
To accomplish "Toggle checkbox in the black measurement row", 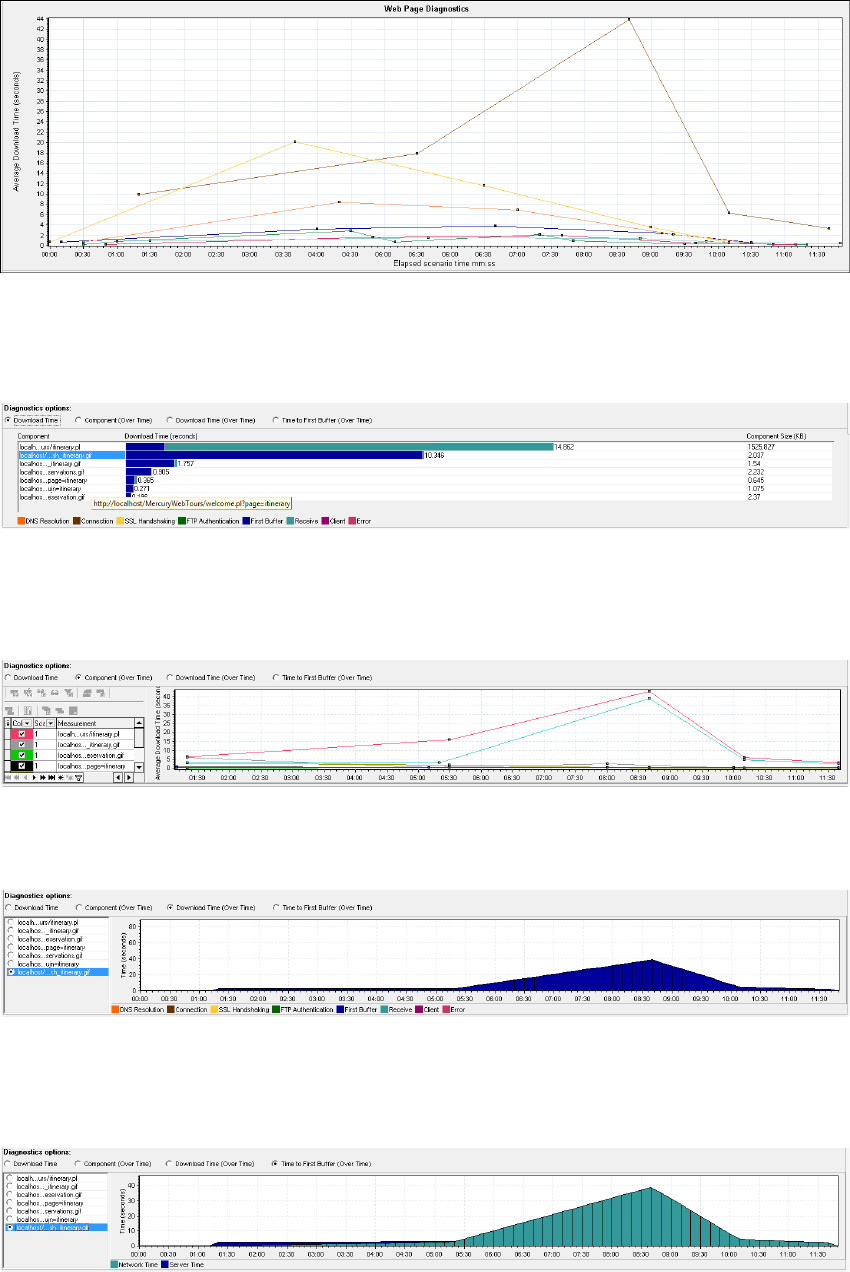I will click(x=22, y=766).
